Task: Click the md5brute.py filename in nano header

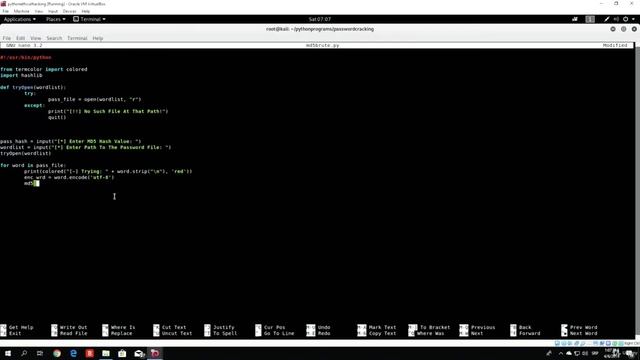Action: tap(322, 45)
